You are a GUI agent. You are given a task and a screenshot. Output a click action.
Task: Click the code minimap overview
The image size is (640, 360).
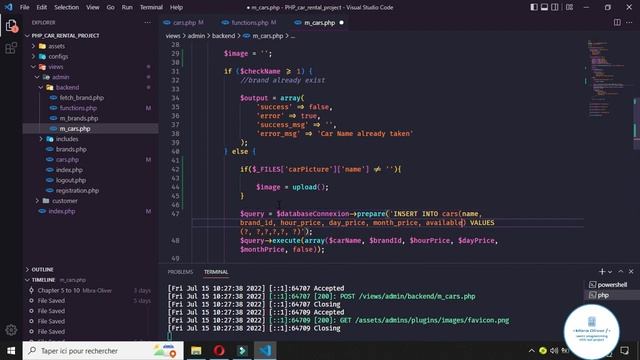point(606,78)
